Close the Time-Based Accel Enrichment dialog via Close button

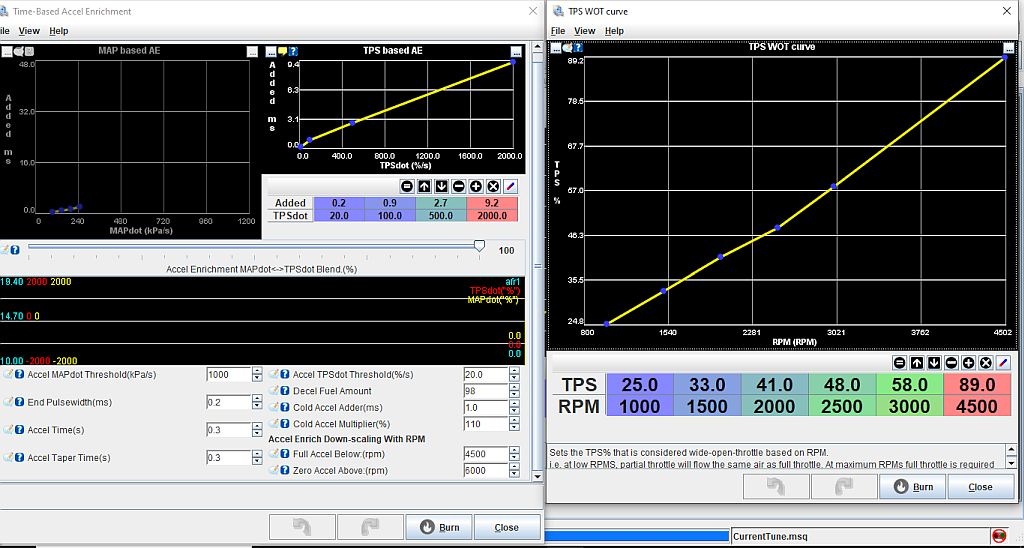[x=506, y=527]
